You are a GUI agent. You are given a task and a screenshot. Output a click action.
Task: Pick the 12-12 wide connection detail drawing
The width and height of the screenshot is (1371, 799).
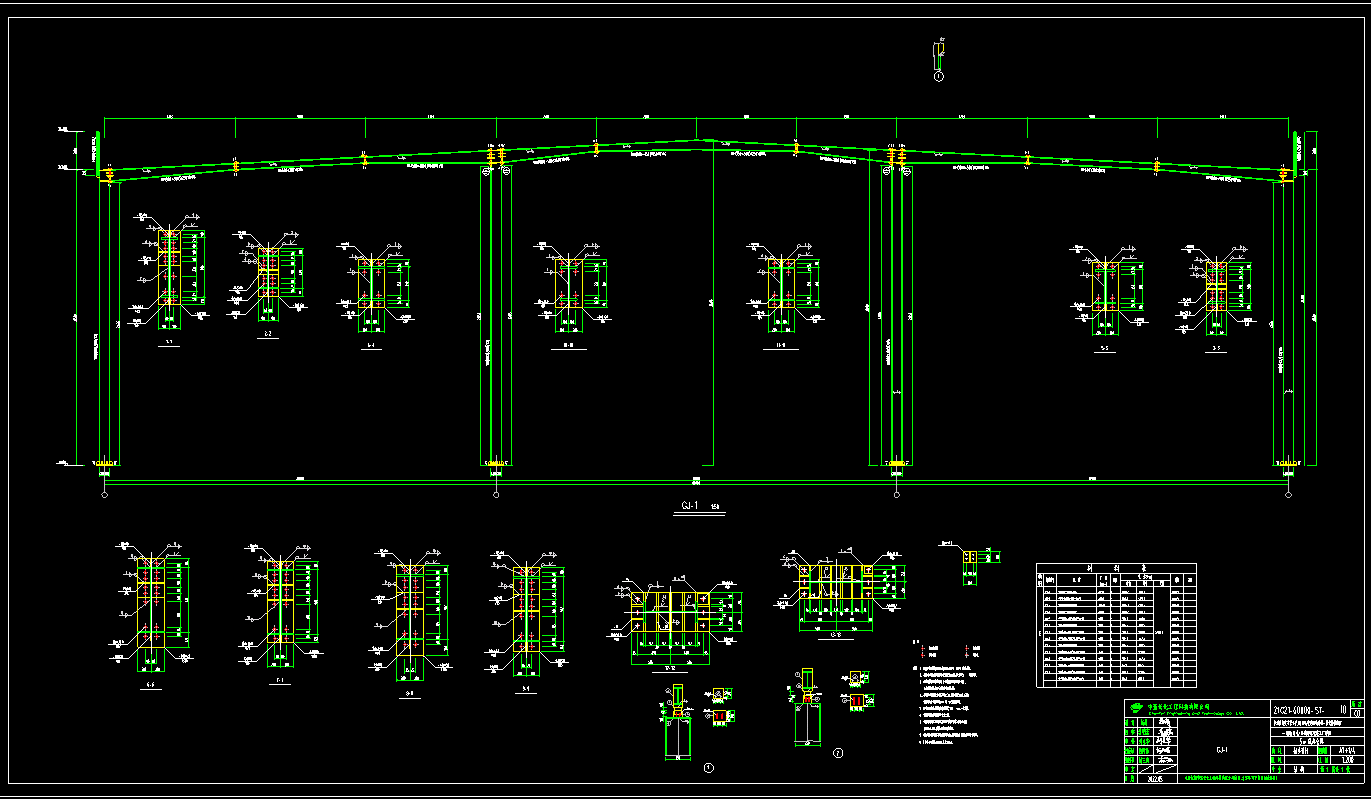coord(675,622)
